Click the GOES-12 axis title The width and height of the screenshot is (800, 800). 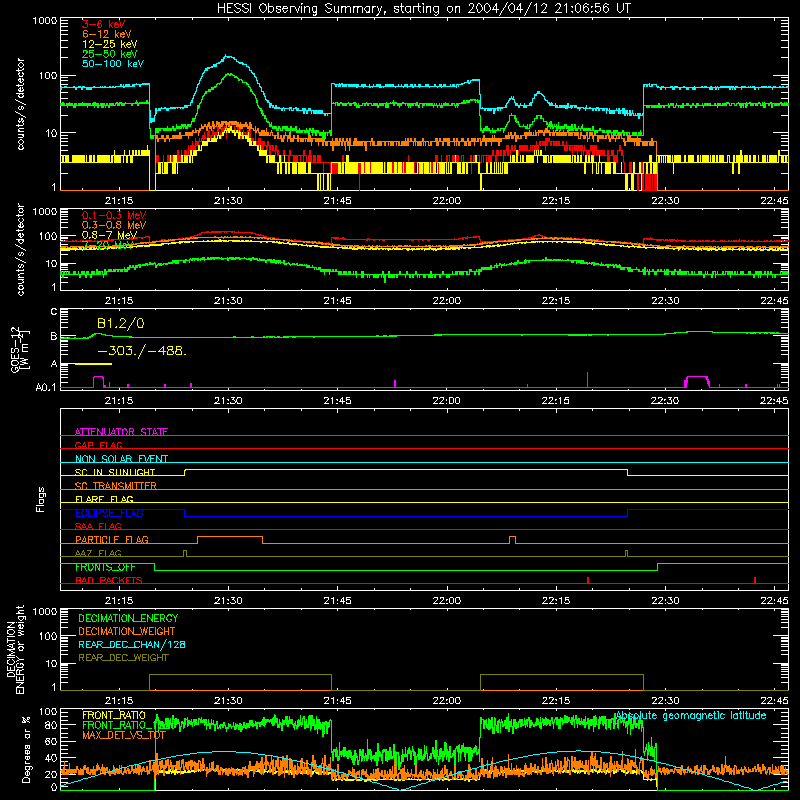20,349
